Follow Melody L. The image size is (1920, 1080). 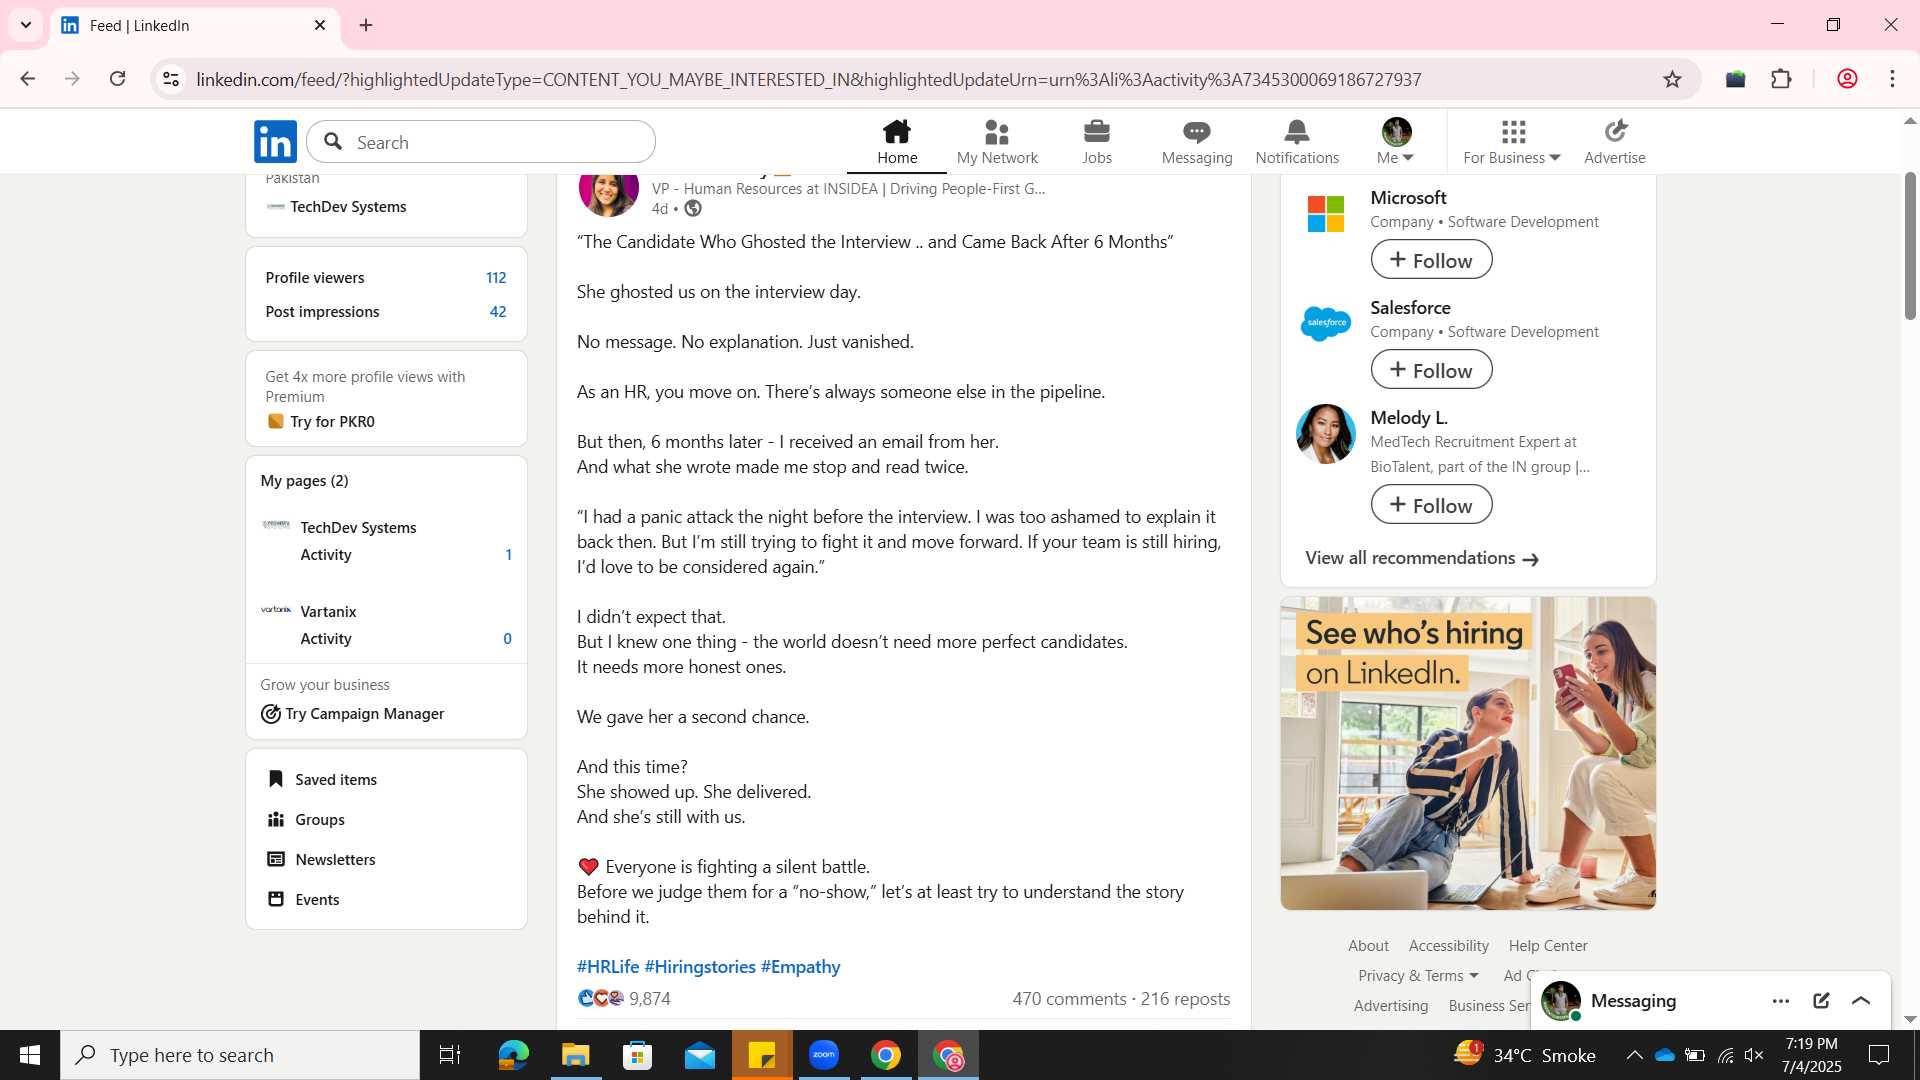[x=1431, y=505]
